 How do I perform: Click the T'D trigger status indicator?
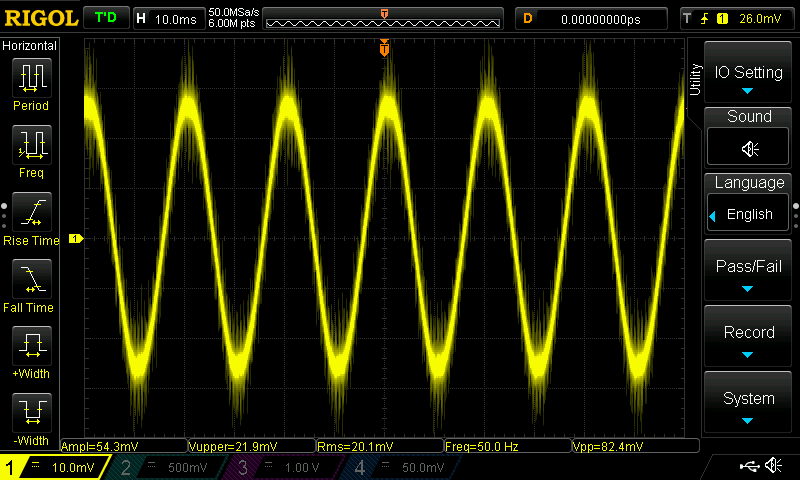(x=106, y=18)
